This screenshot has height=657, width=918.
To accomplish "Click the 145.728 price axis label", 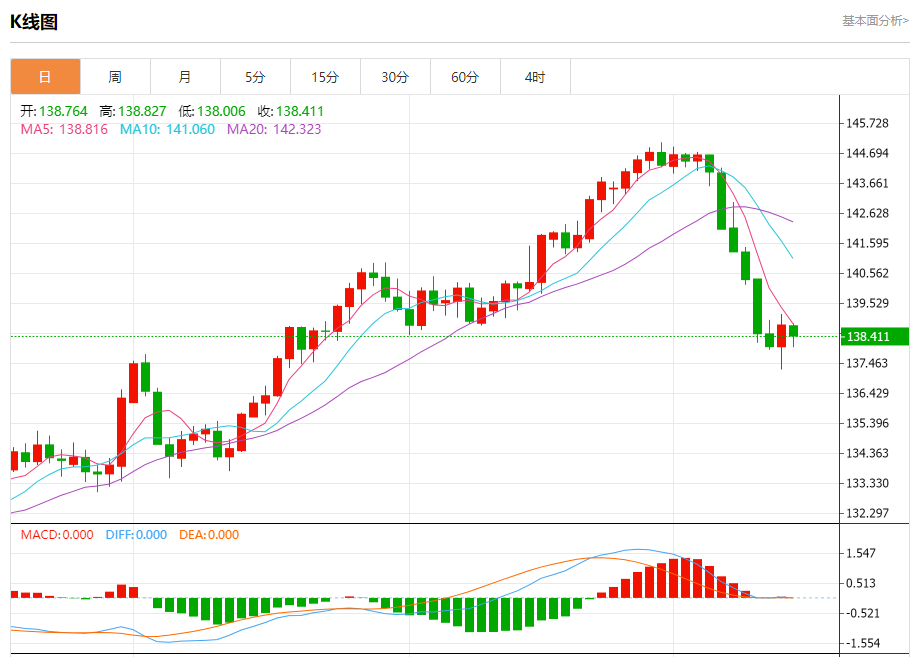I will click(867, 124).
